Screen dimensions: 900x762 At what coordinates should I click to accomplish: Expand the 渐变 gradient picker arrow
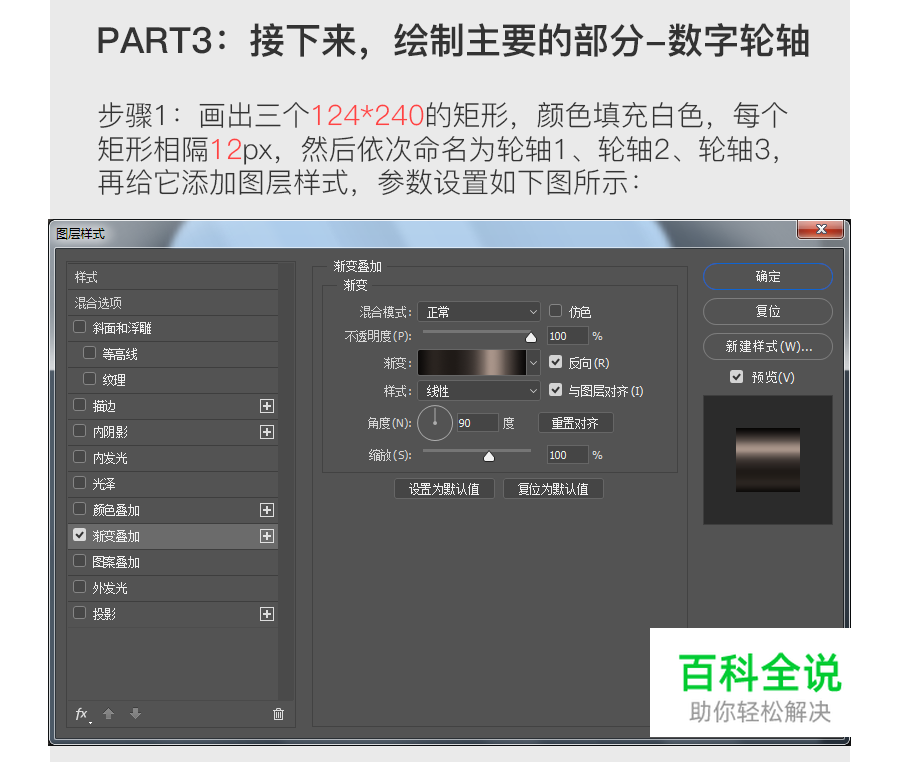coord(533,362)
